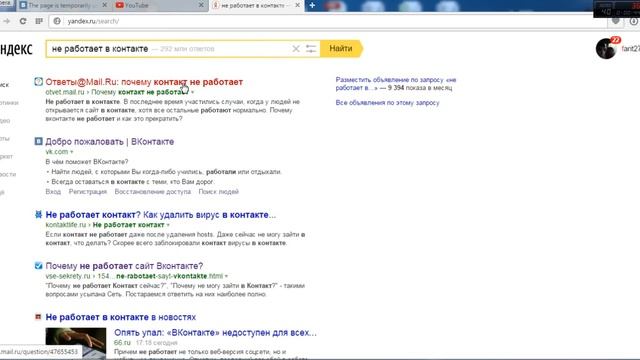Click 'Разместить объявление по запросу' link

(x=396, y=84)
